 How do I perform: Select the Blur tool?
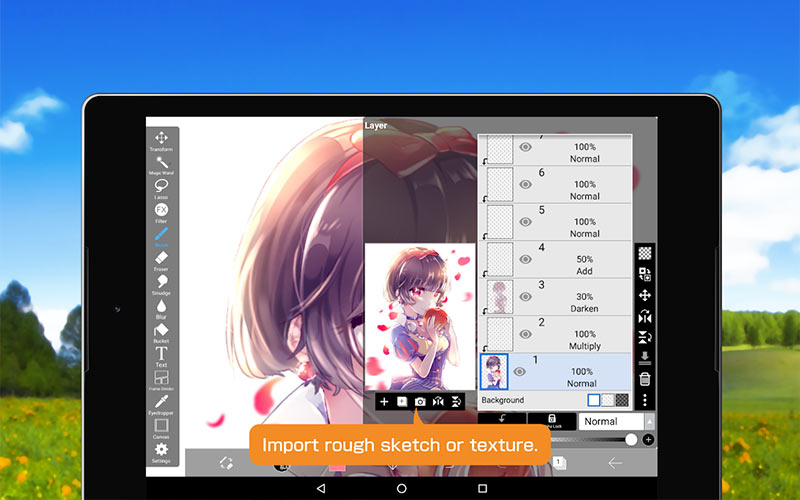tap(161, 308)
